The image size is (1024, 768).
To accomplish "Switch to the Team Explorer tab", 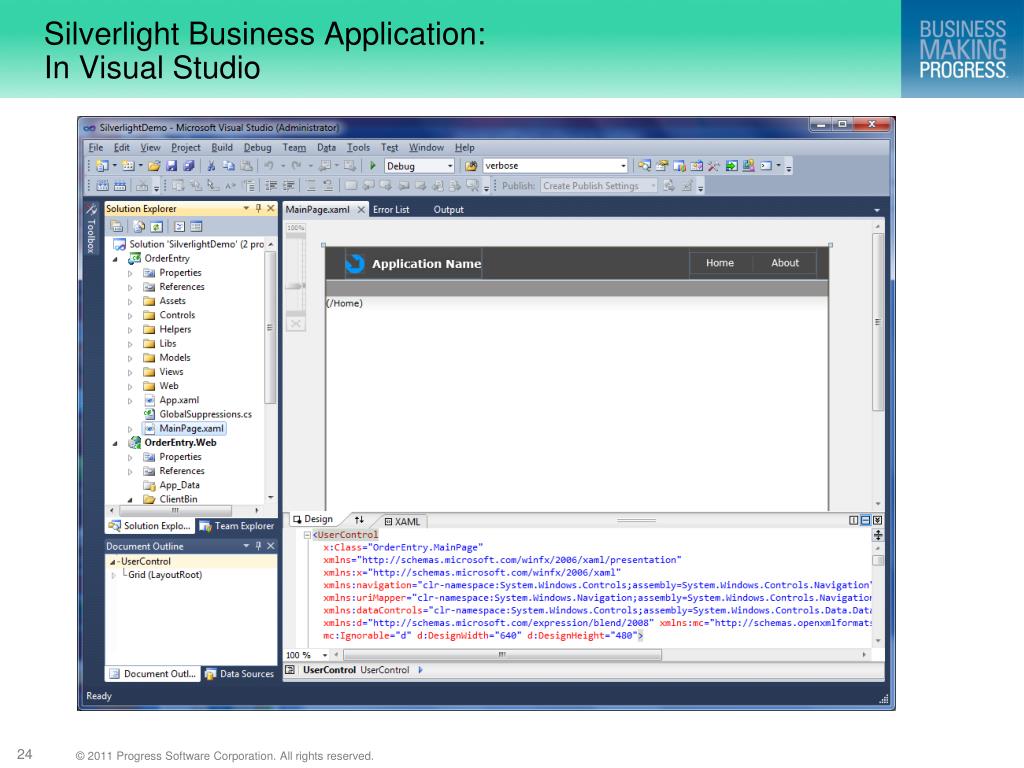I will click(x=237, y=526).
